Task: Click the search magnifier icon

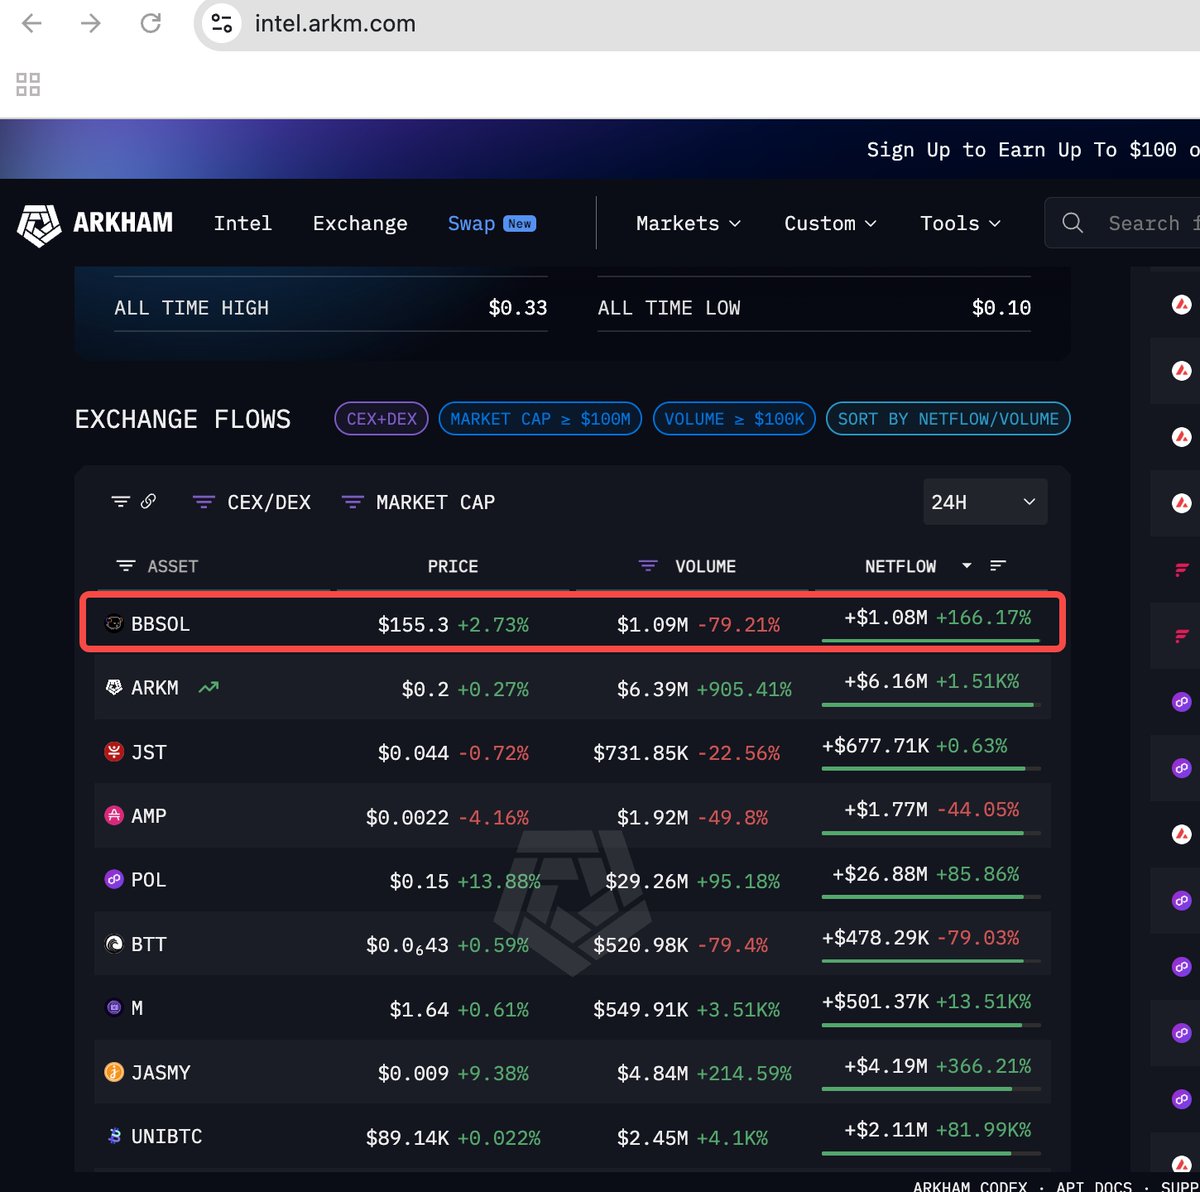Action: click(1072, 223)
